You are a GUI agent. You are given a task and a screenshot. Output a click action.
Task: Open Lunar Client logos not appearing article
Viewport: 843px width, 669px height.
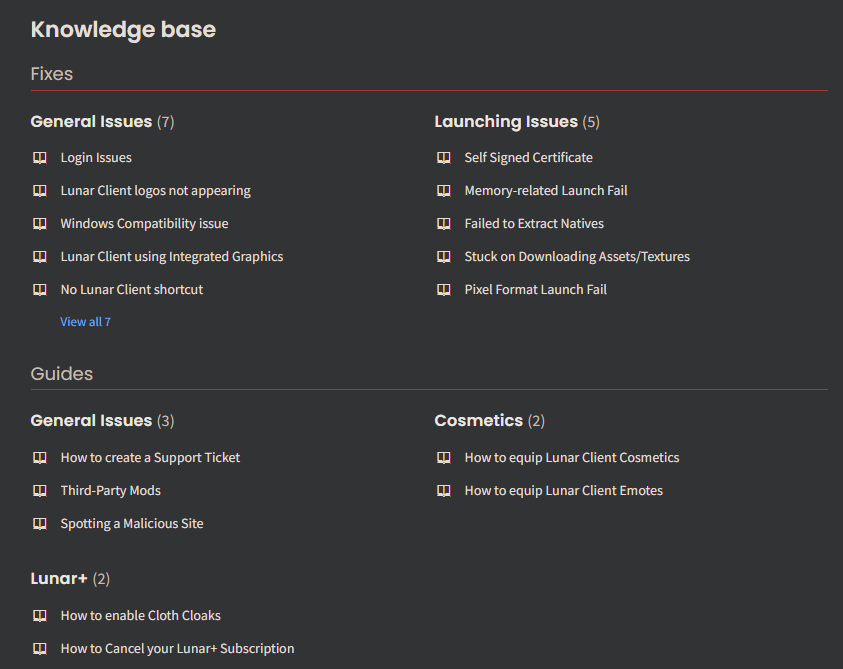[x=155, y=191]
